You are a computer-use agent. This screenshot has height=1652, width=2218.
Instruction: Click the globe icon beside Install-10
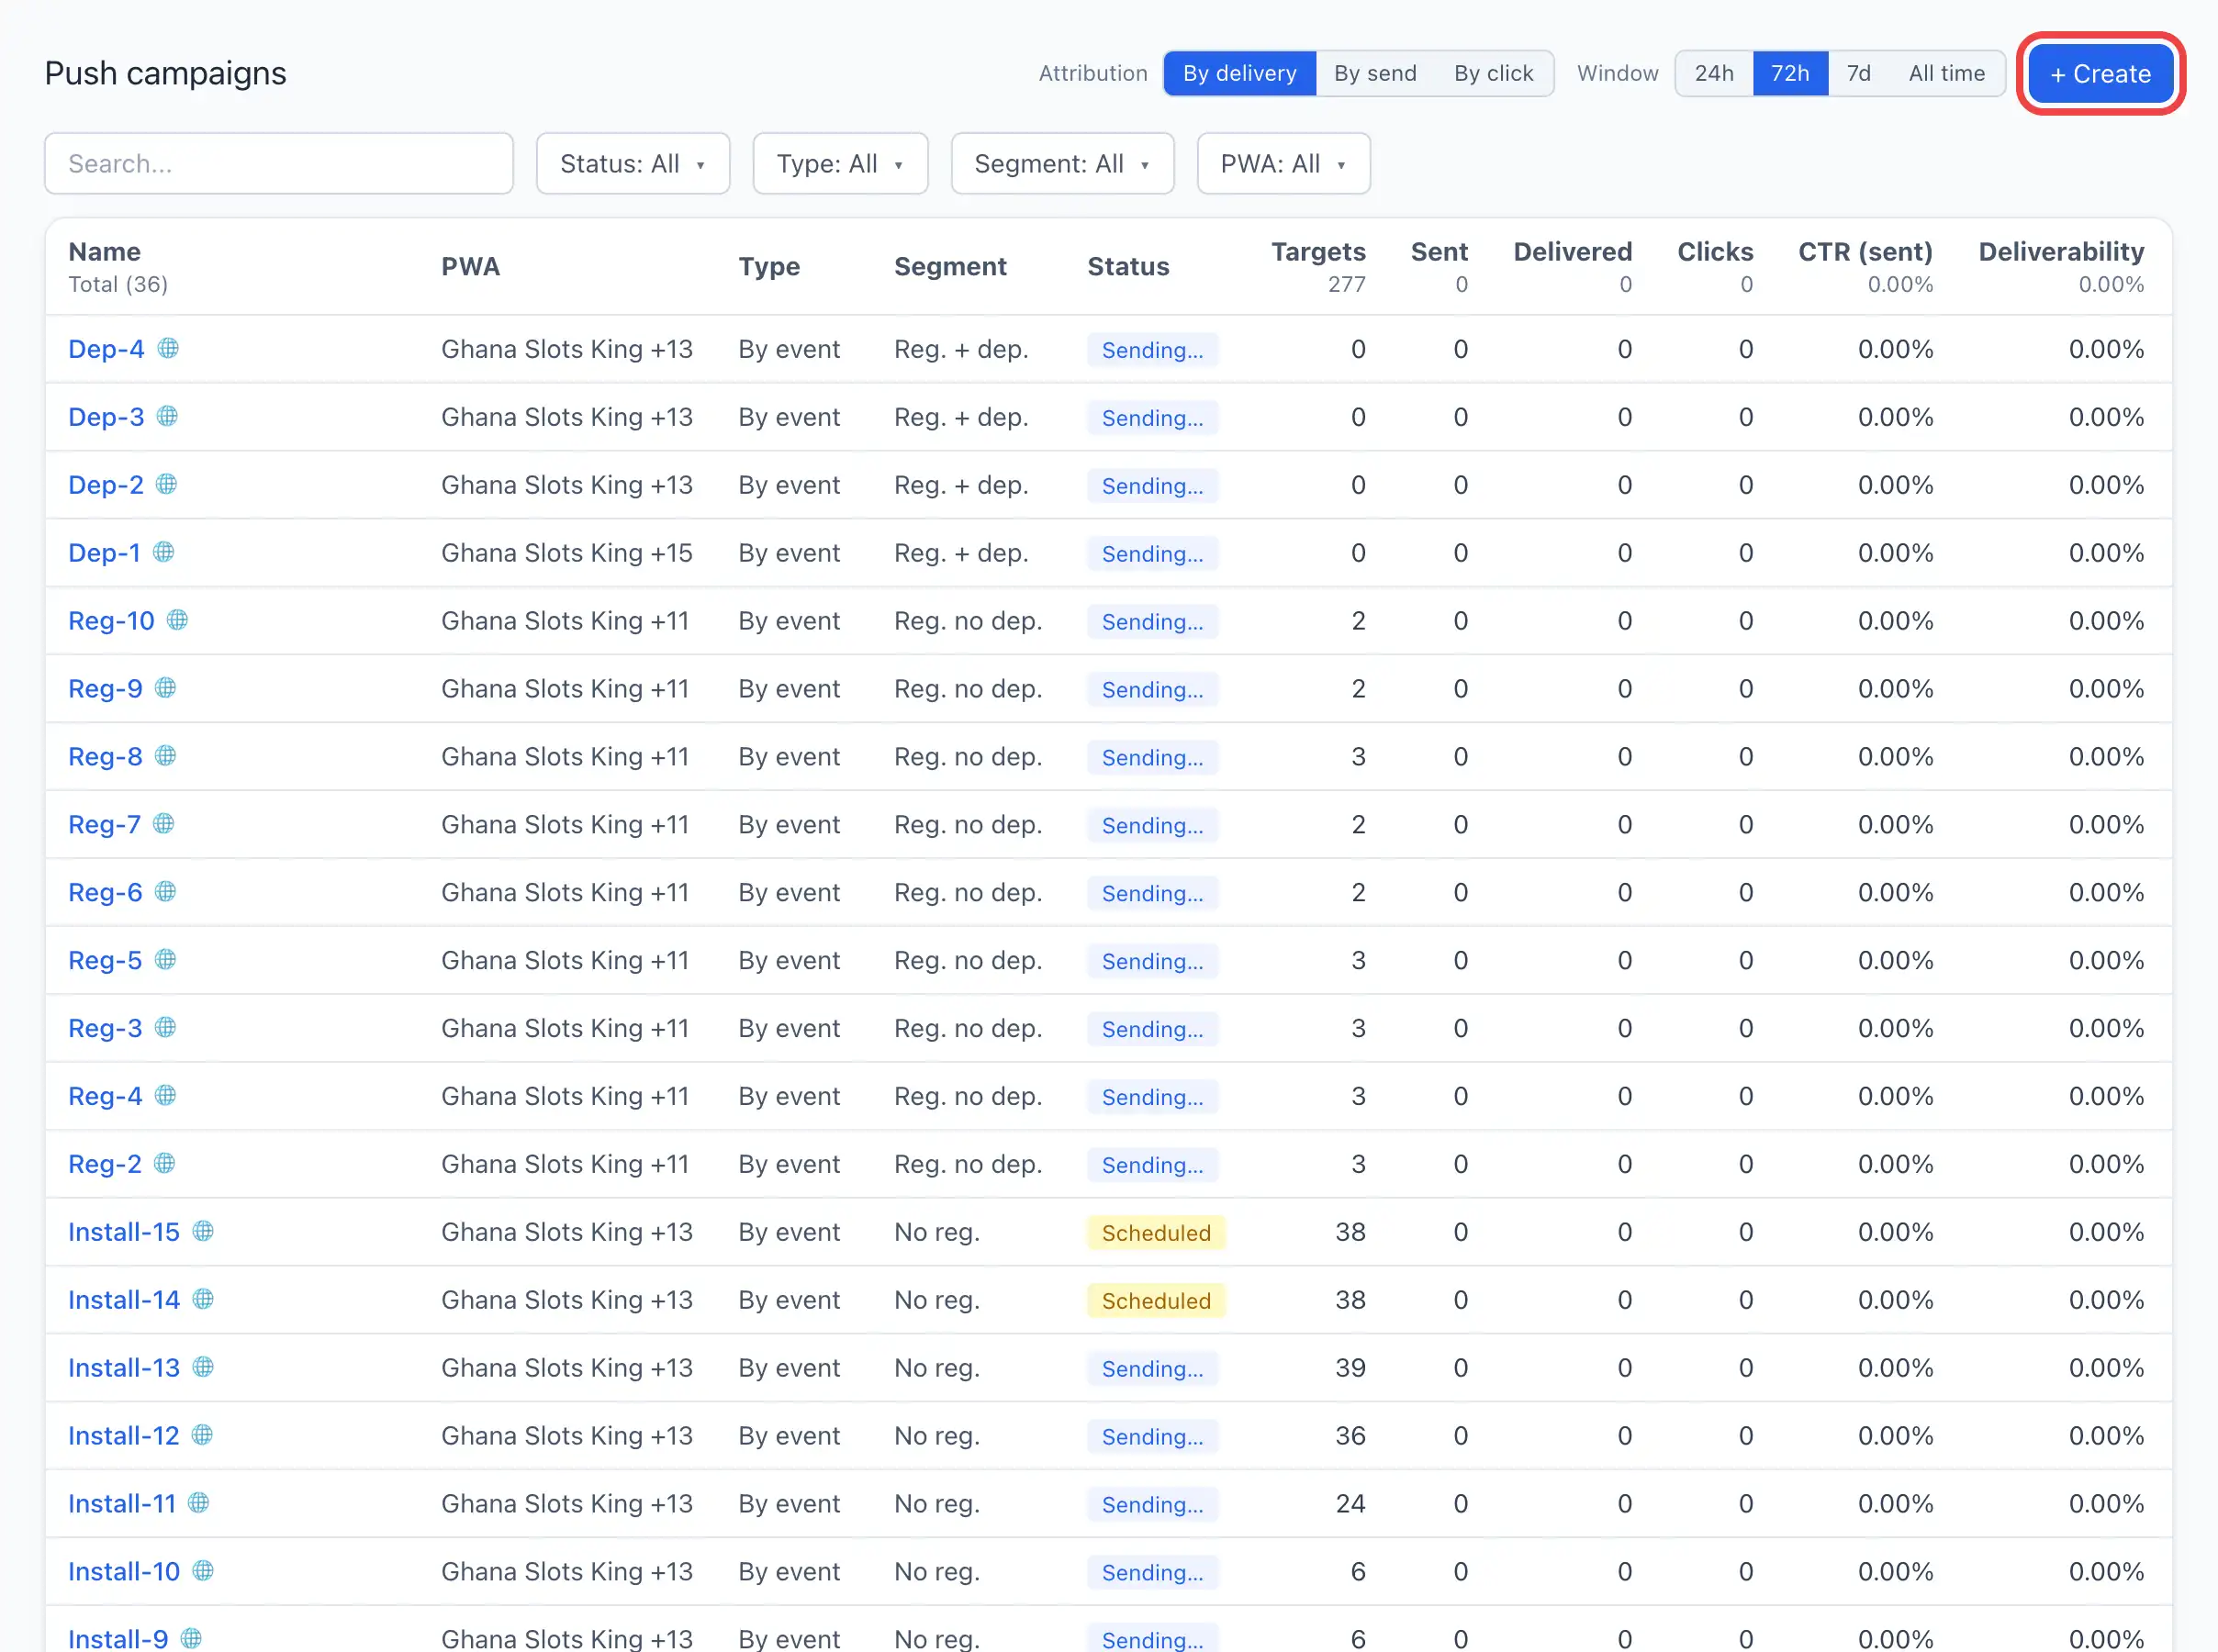pos(203,1571)
